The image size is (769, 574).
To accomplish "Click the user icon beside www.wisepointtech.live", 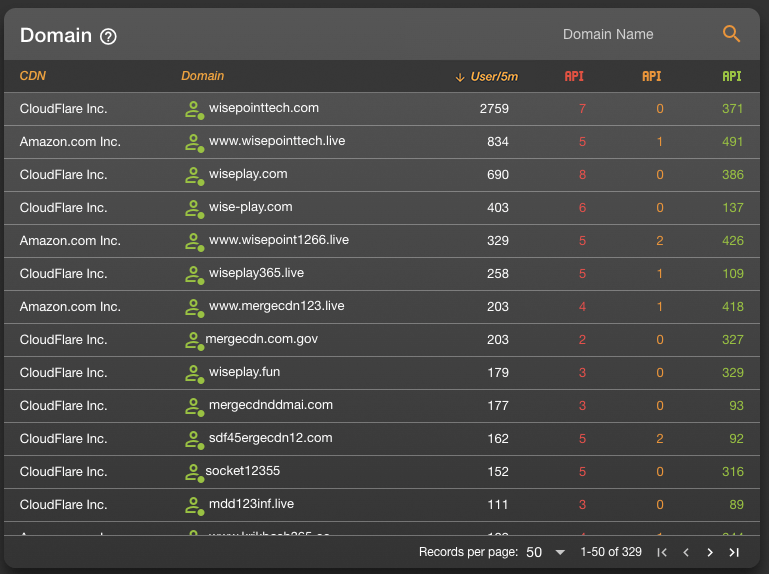I will 194,143.
